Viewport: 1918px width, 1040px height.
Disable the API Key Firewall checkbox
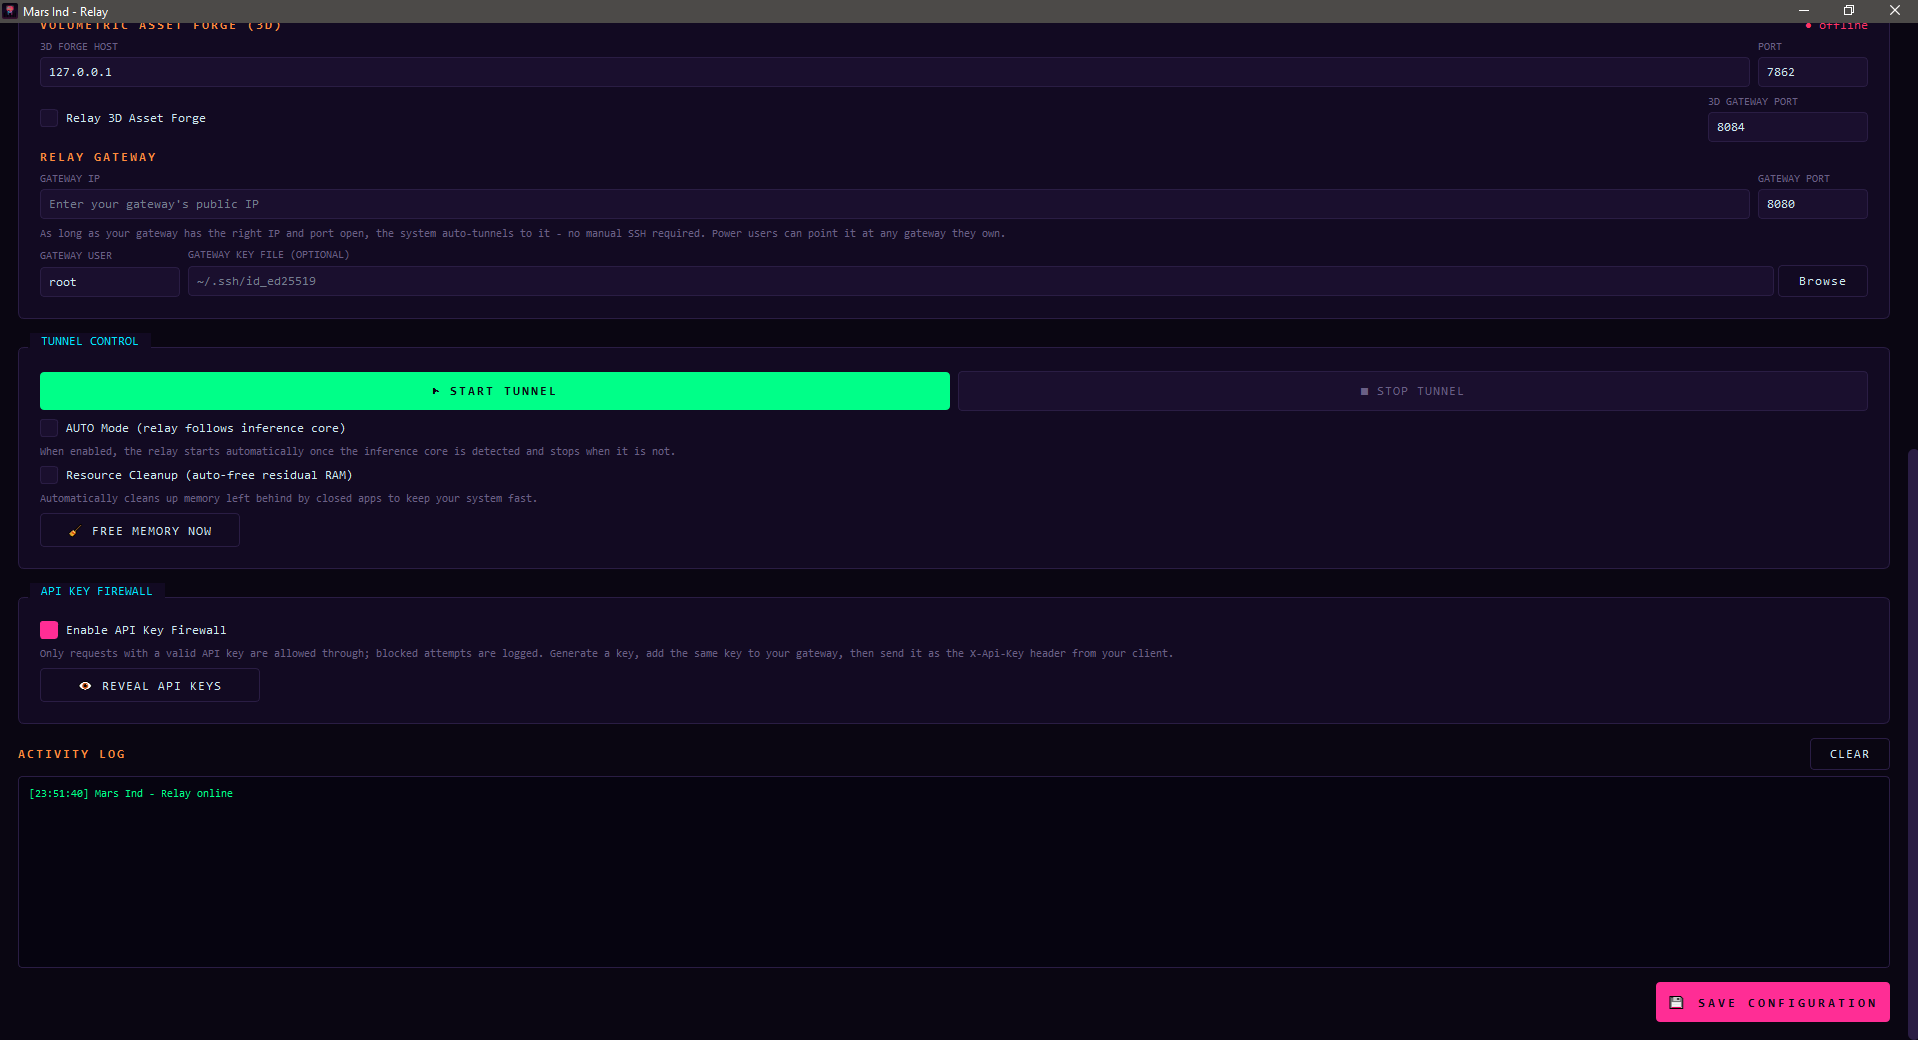pos(49,630)
